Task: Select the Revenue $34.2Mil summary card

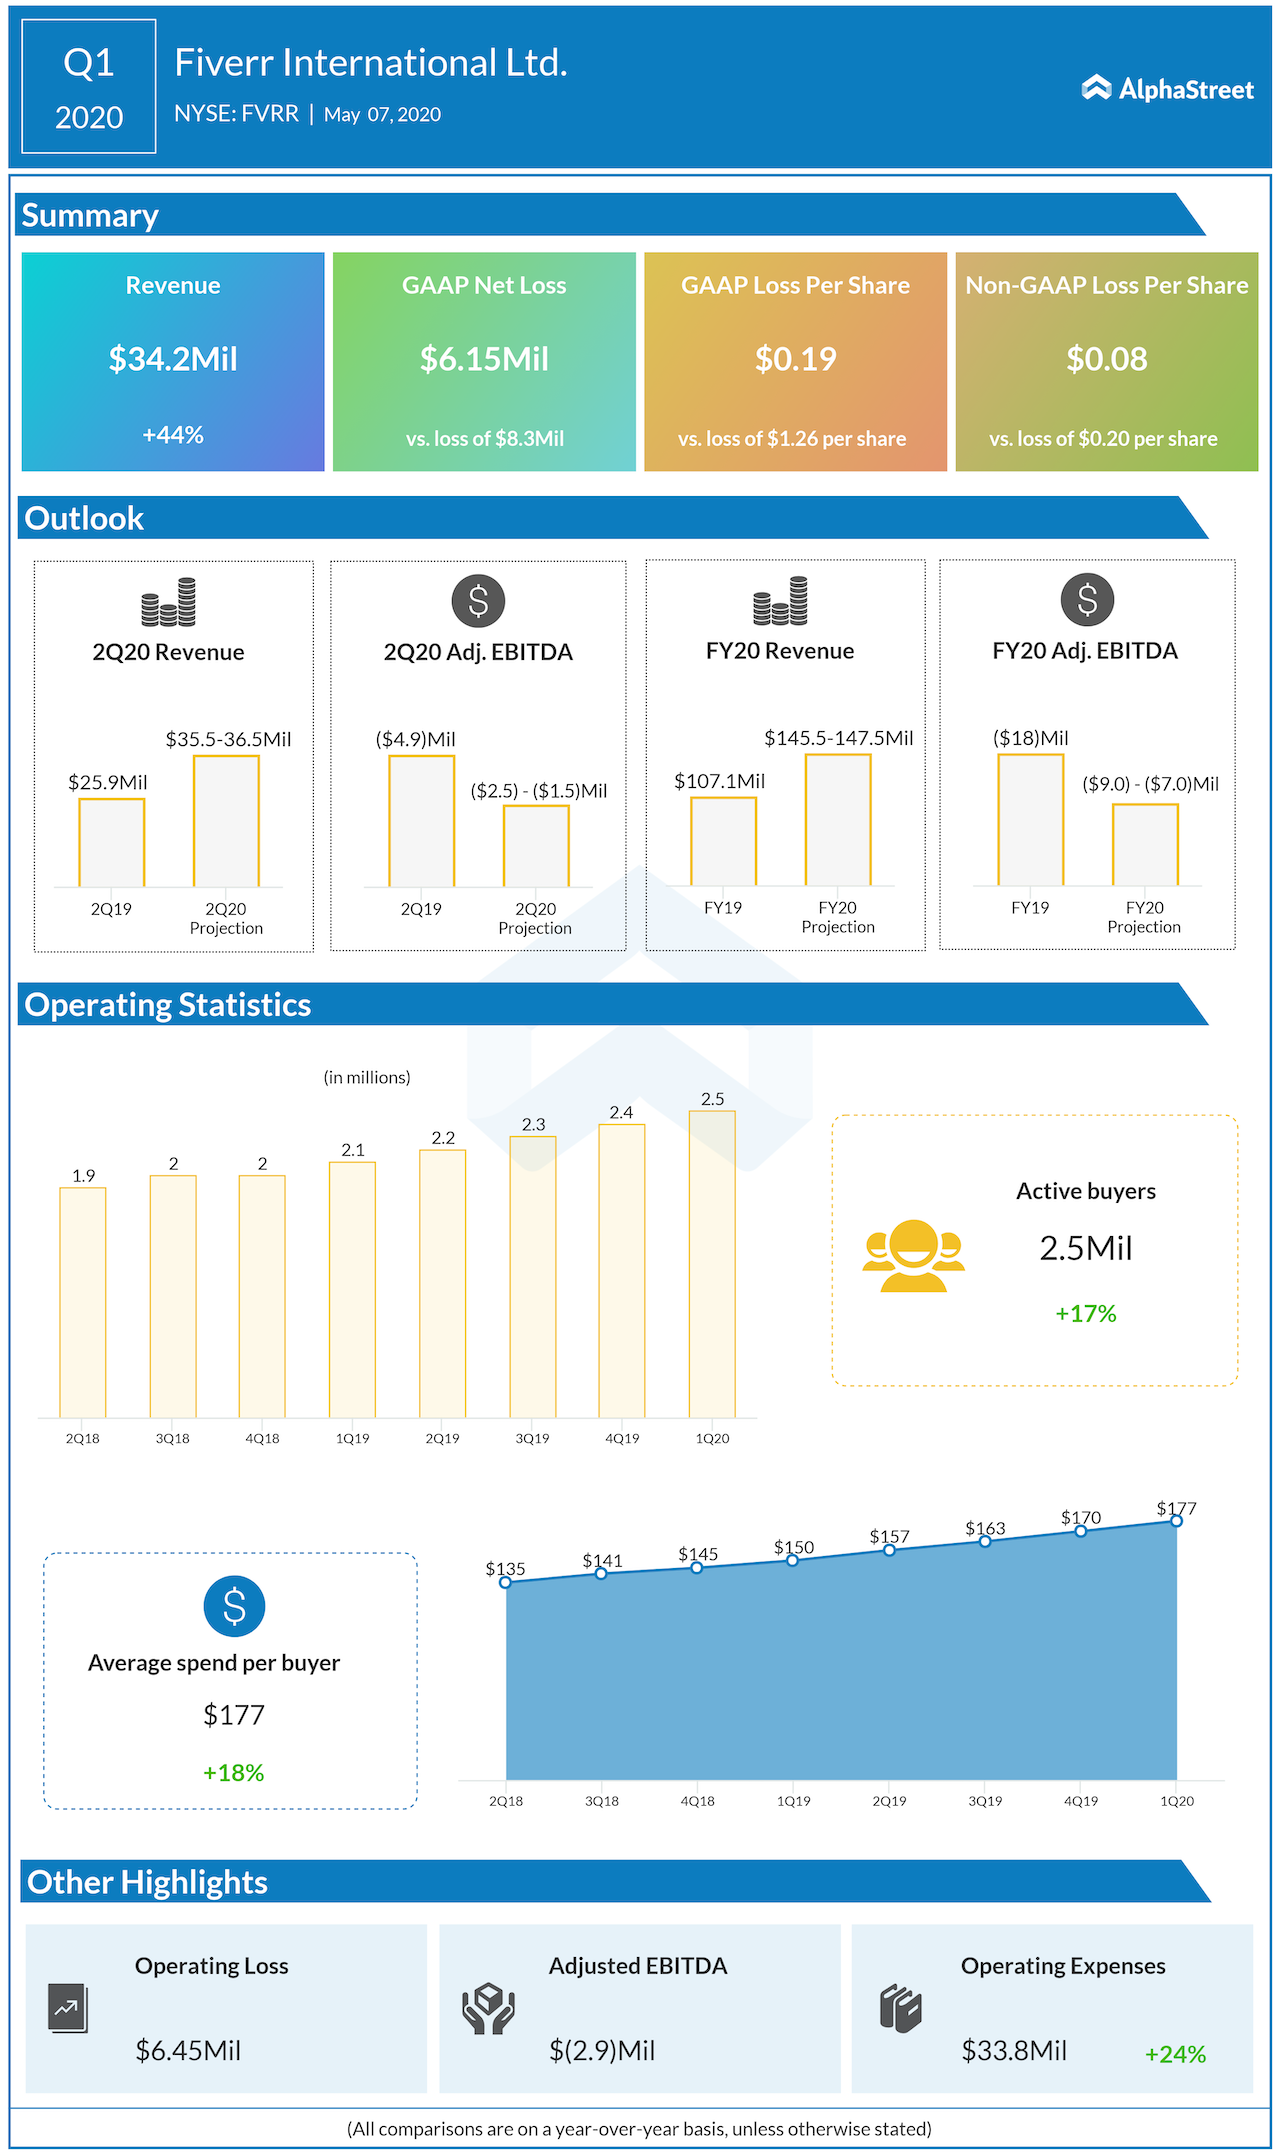Action: [173, 361]
